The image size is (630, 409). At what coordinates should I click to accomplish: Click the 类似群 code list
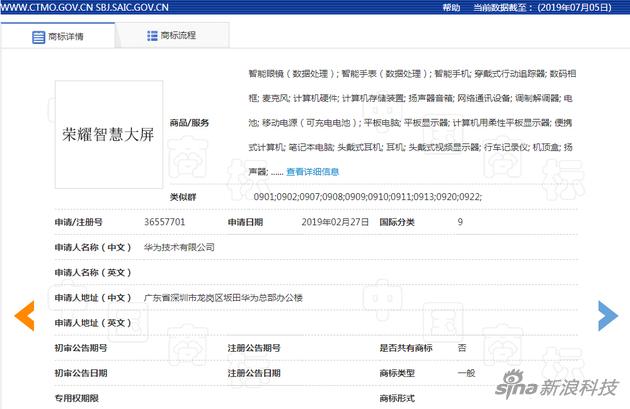click(367, 197)
